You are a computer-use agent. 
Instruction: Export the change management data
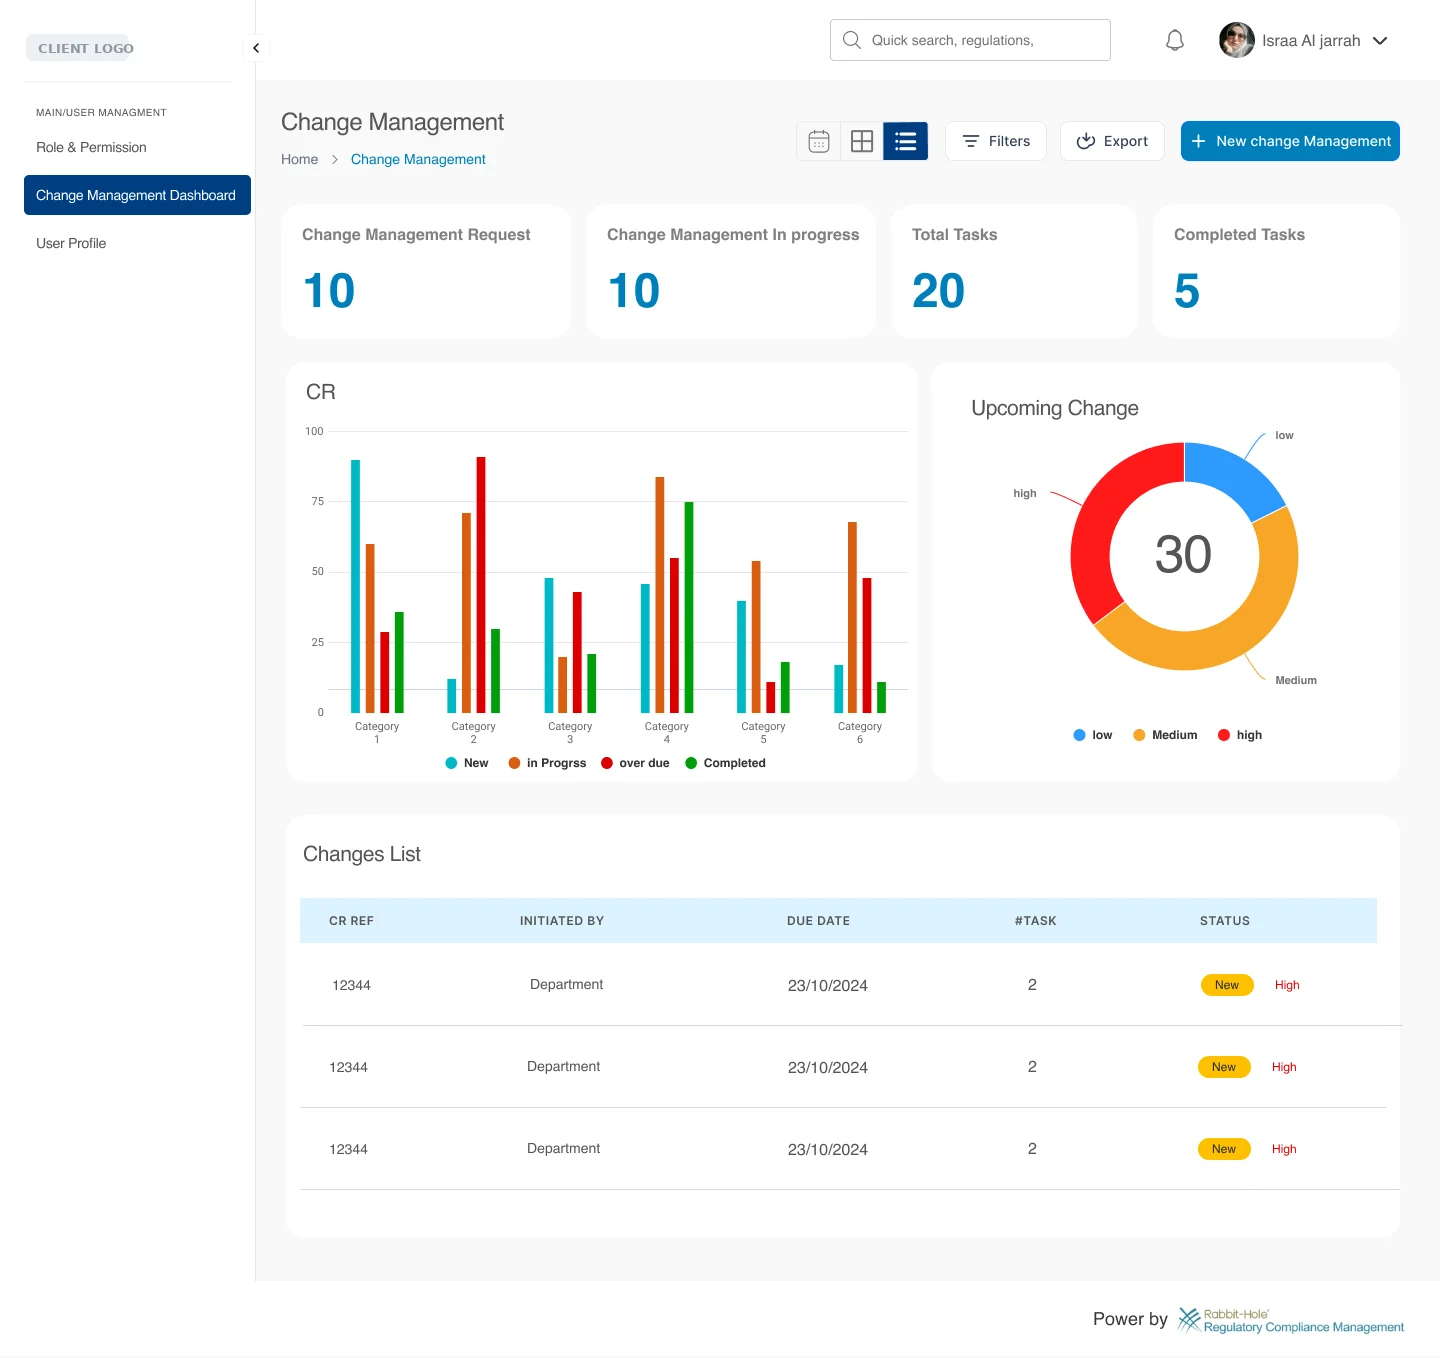(1112, 141)
